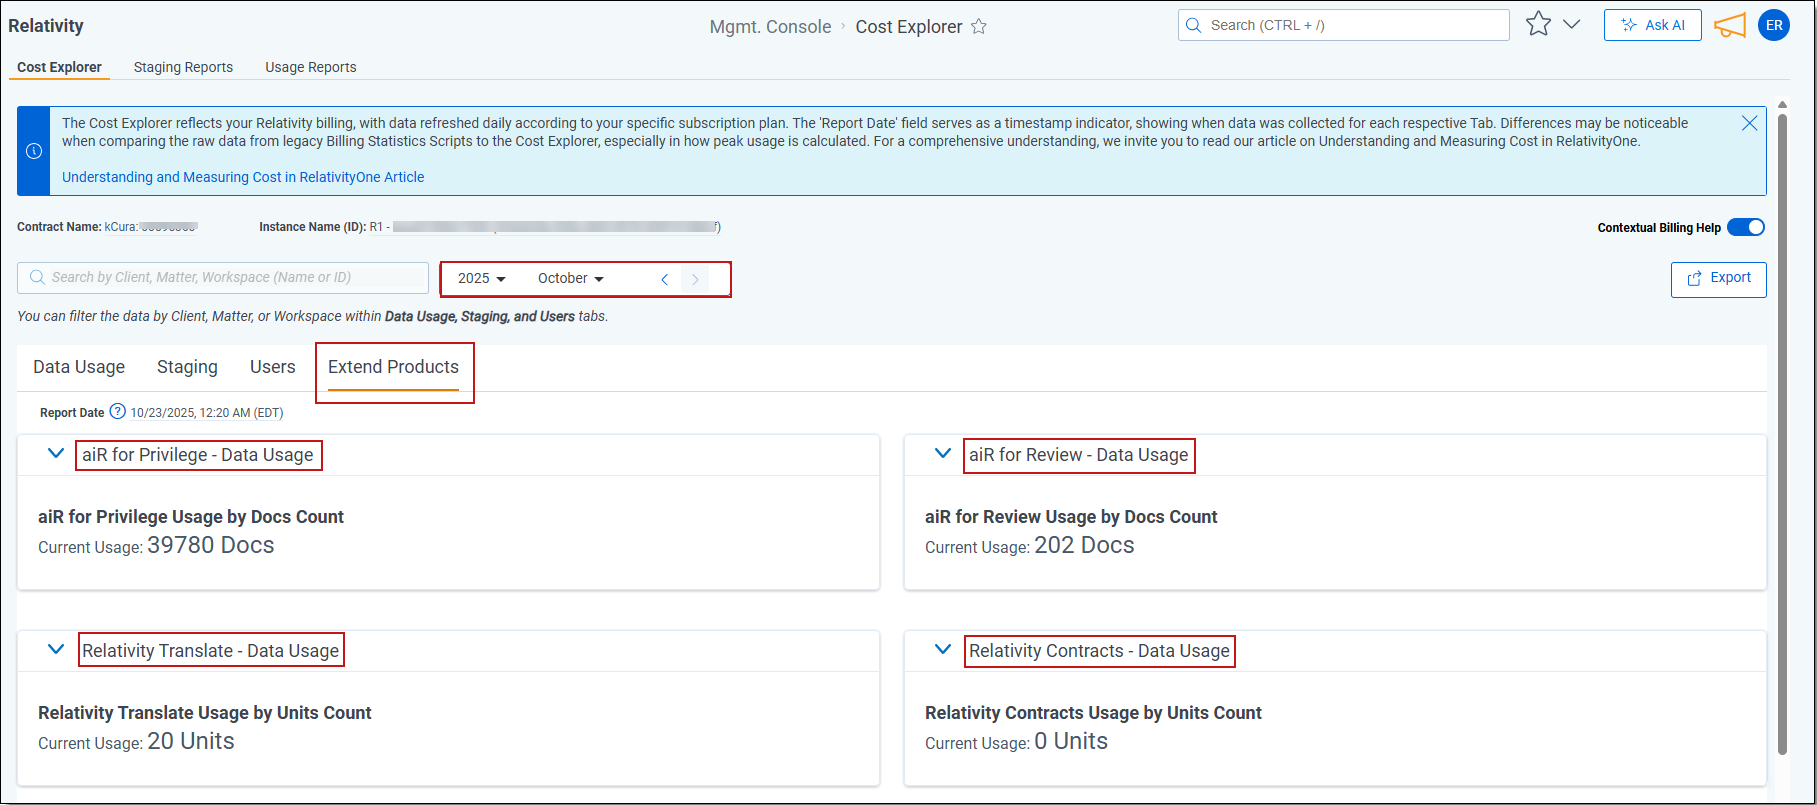Click the 20 Units usage value
The image size is (1817, 805).
coord(191,741)
